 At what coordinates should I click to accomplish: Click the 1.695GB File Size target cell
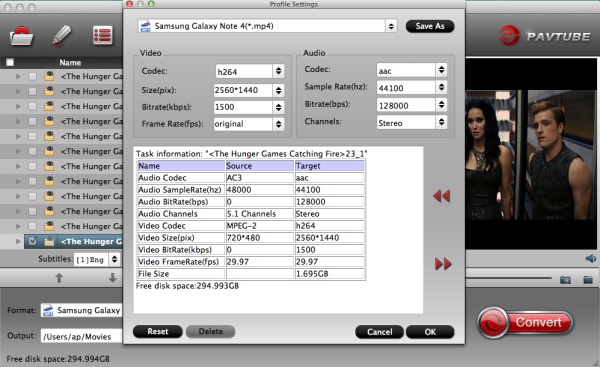(329, 274)
